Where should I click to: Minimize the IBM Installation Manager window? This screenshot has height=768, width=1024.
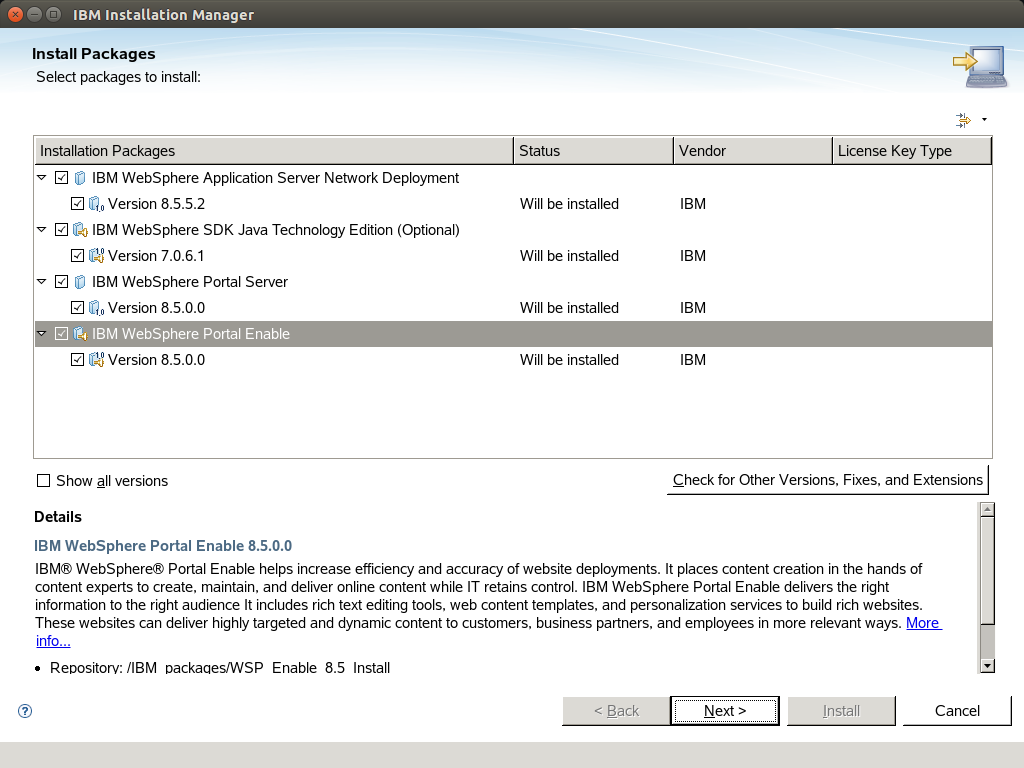click(x=35, y=14)
